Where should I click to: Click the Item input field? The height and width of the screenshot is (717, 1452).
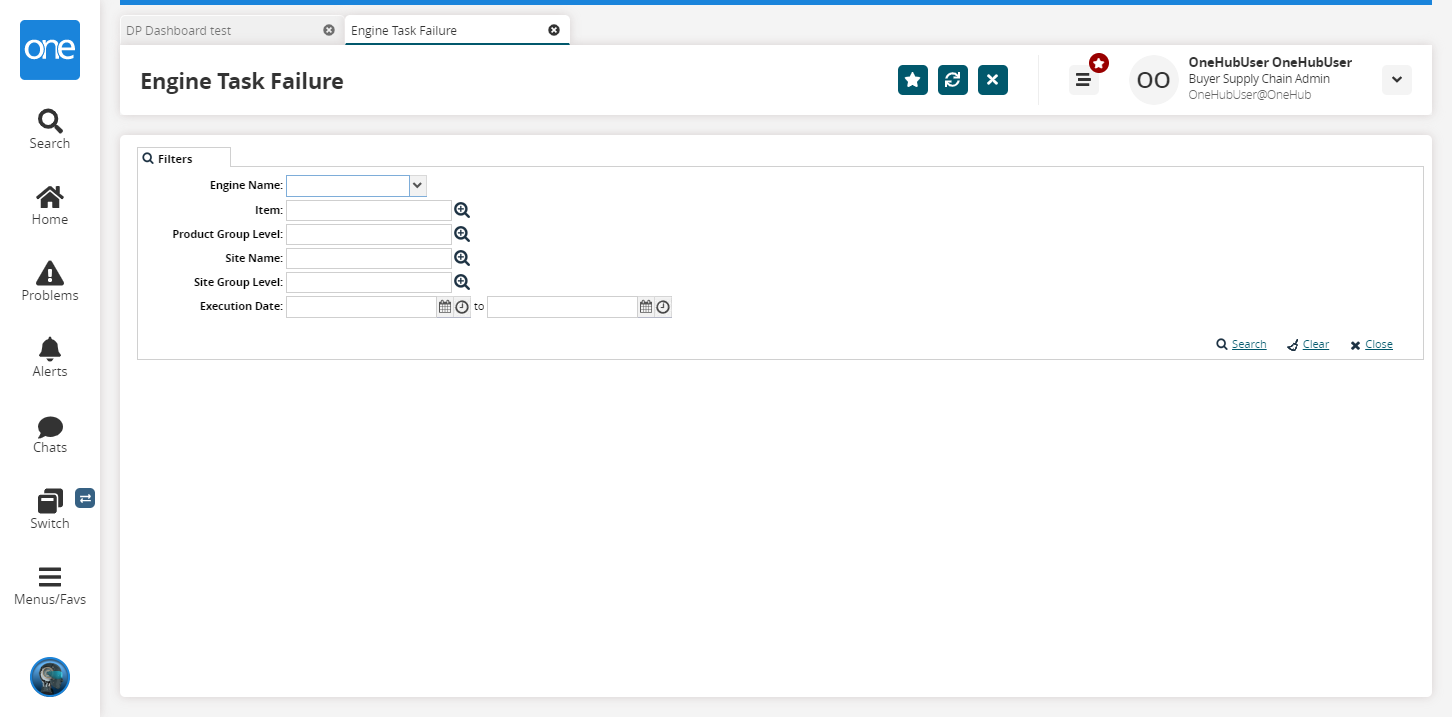click(x=369, y=210)
